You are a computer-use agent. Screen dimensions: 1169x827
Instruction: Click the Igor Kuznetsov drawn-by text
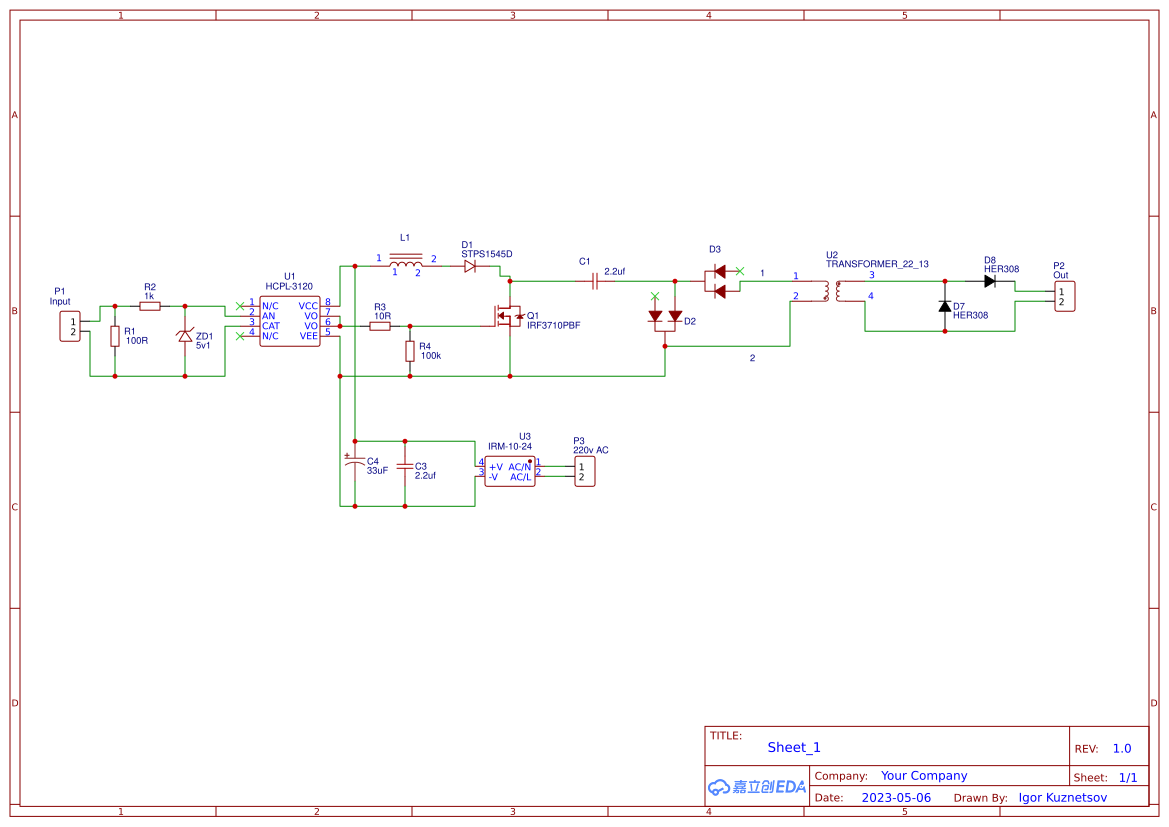click(x=1062, y=797)
